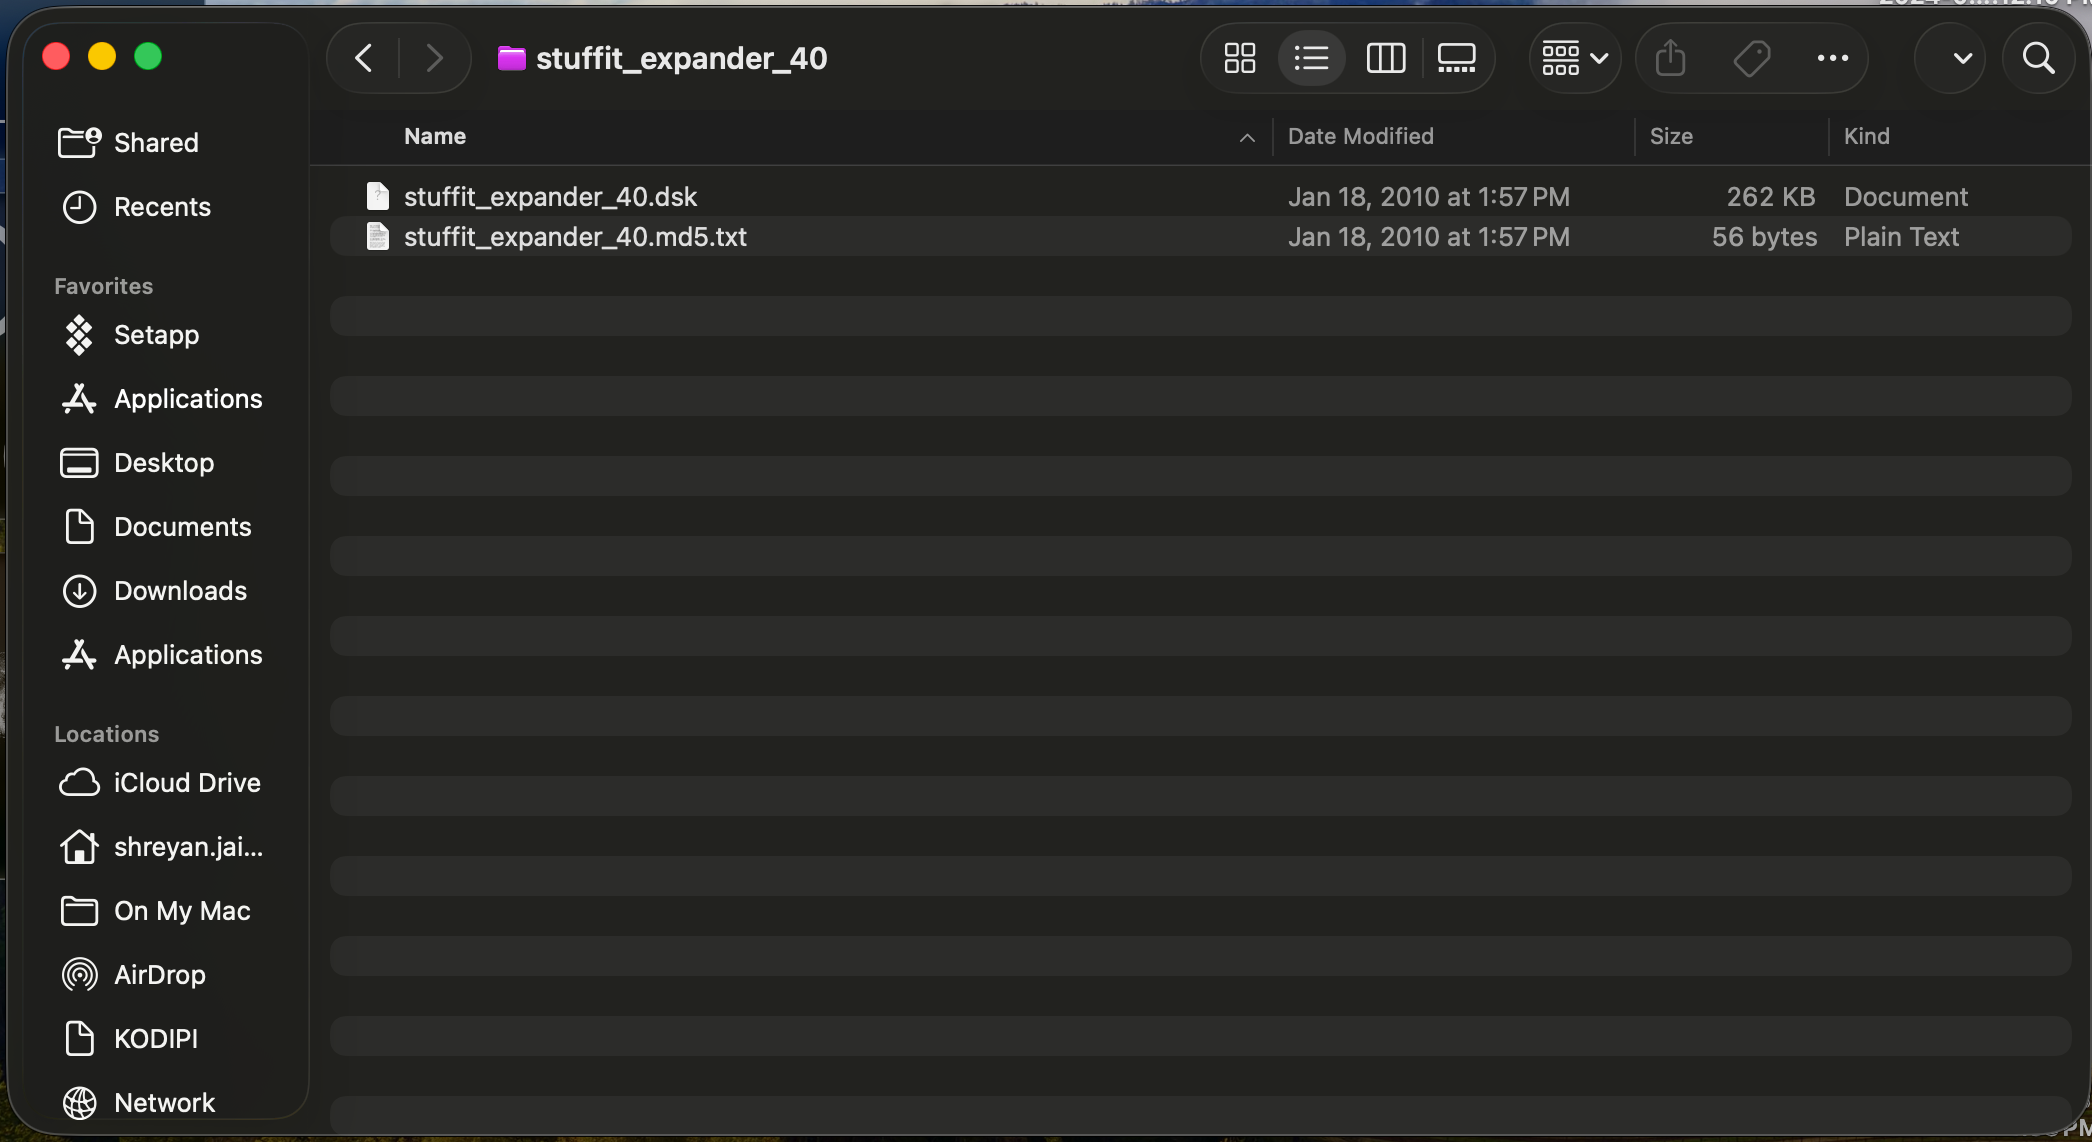Screen dimensions: 2092x1142
Task: Go forward to the next folder
Action: click(434, 58)
